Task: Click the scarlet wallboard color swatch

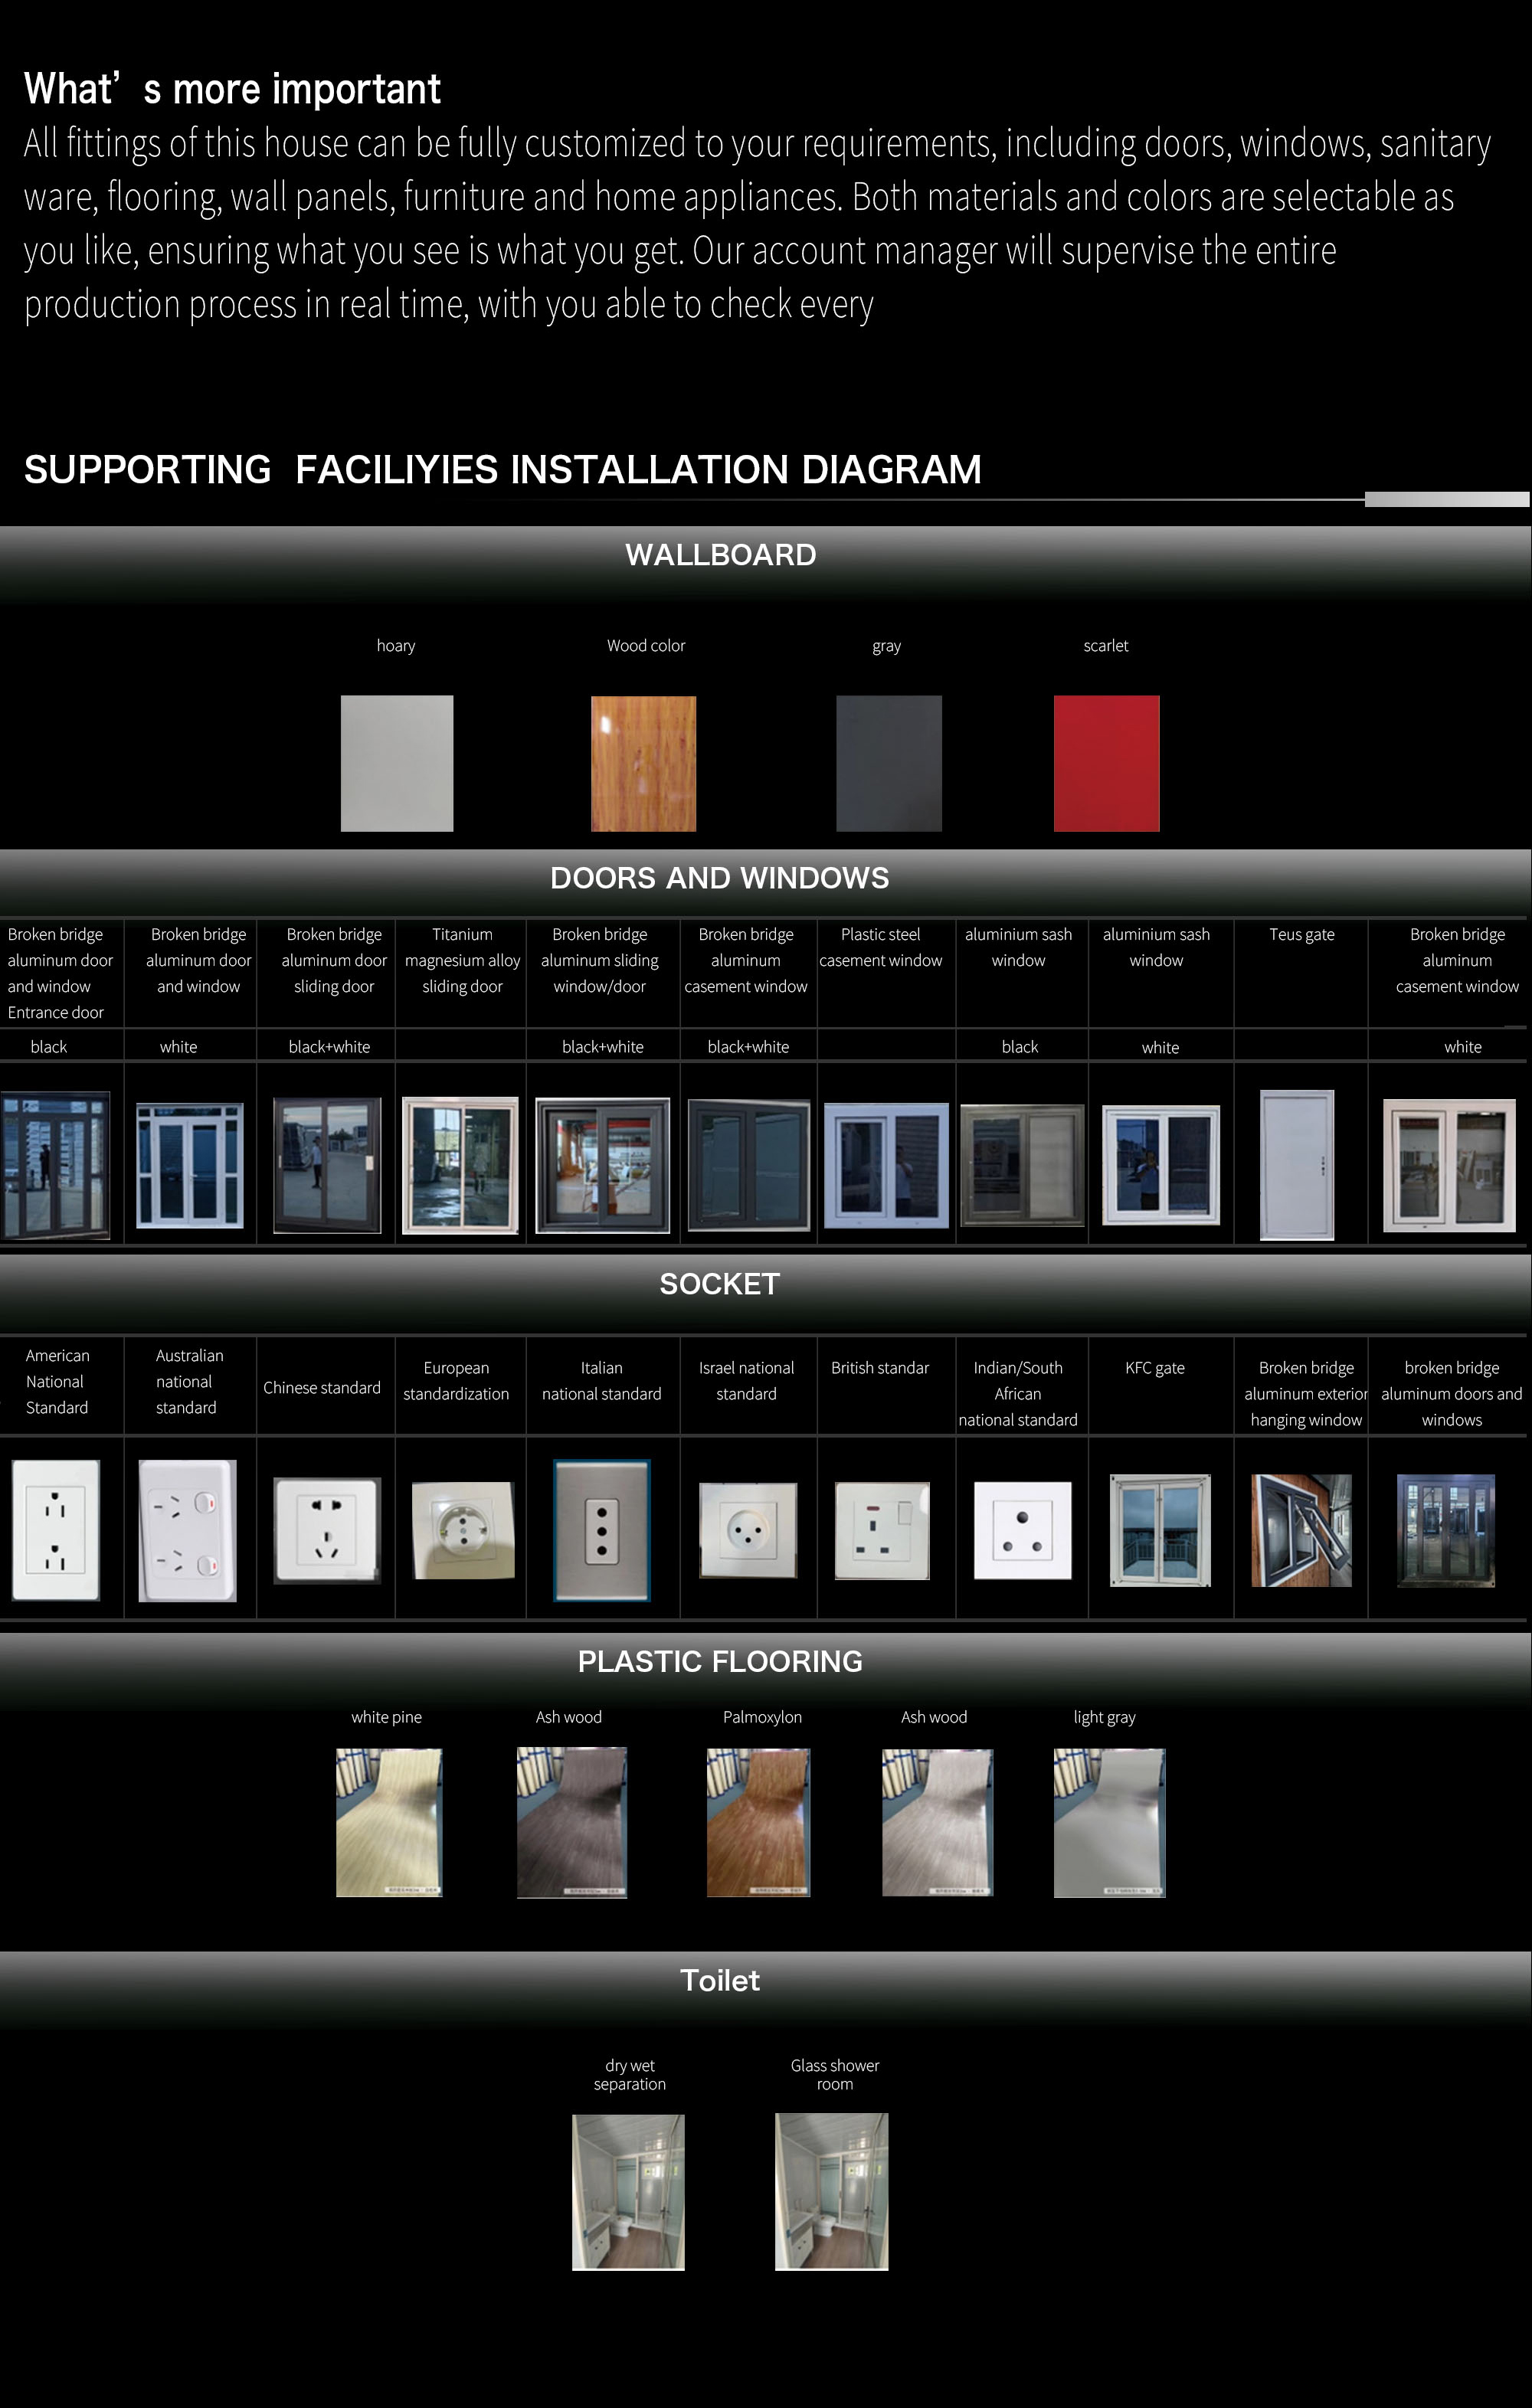Action: click(x=1106, y=763)
